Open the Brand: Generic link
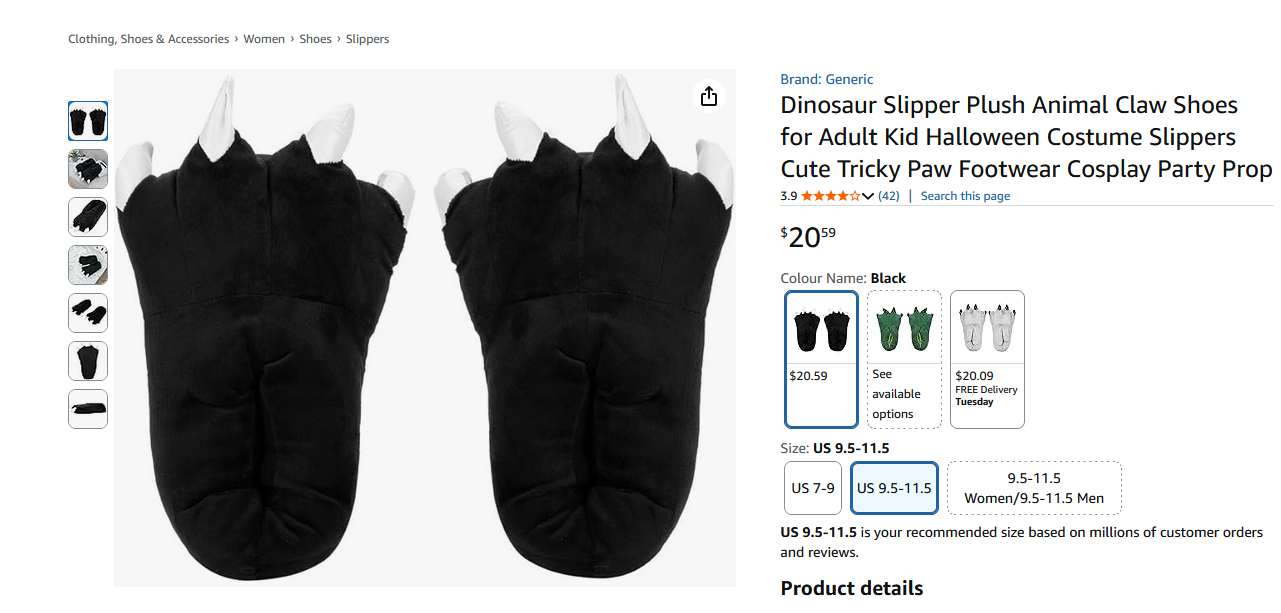The width and height of the screenshot is (1281, 613). [x=827, y=79]
